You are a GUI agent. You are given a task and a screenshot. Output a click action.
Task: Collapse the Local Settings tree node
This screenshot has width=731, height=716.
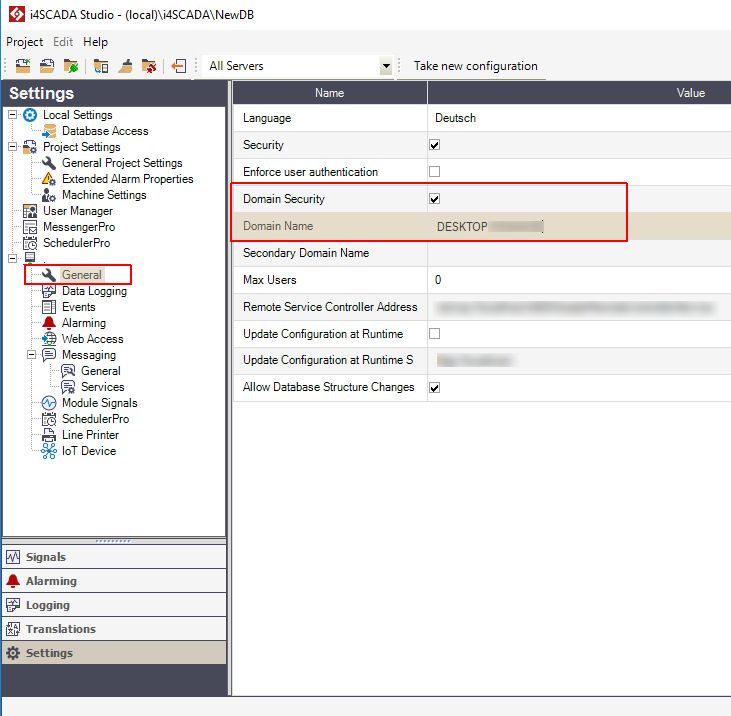[x=13, y=115]
